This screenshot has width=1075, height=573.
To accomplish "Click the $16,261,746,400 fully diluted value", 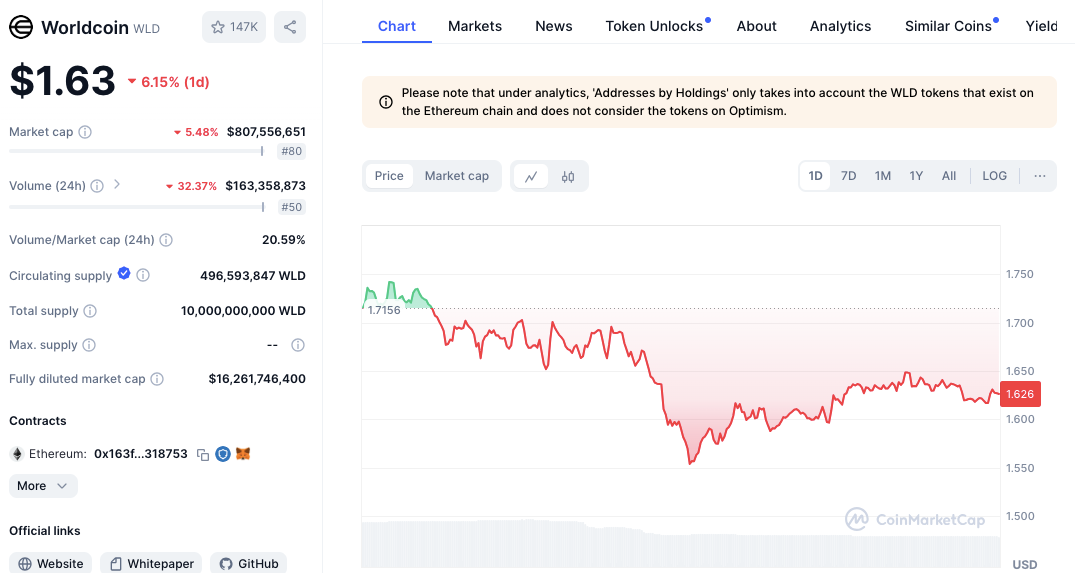I will (x=257, y=379).
